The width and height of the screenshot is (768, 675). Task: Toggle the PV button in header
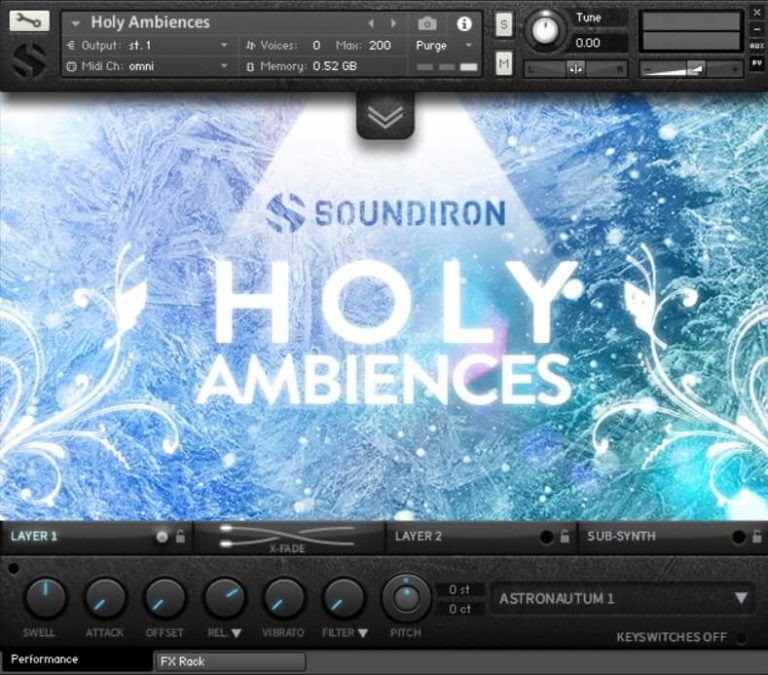(757, 63)
